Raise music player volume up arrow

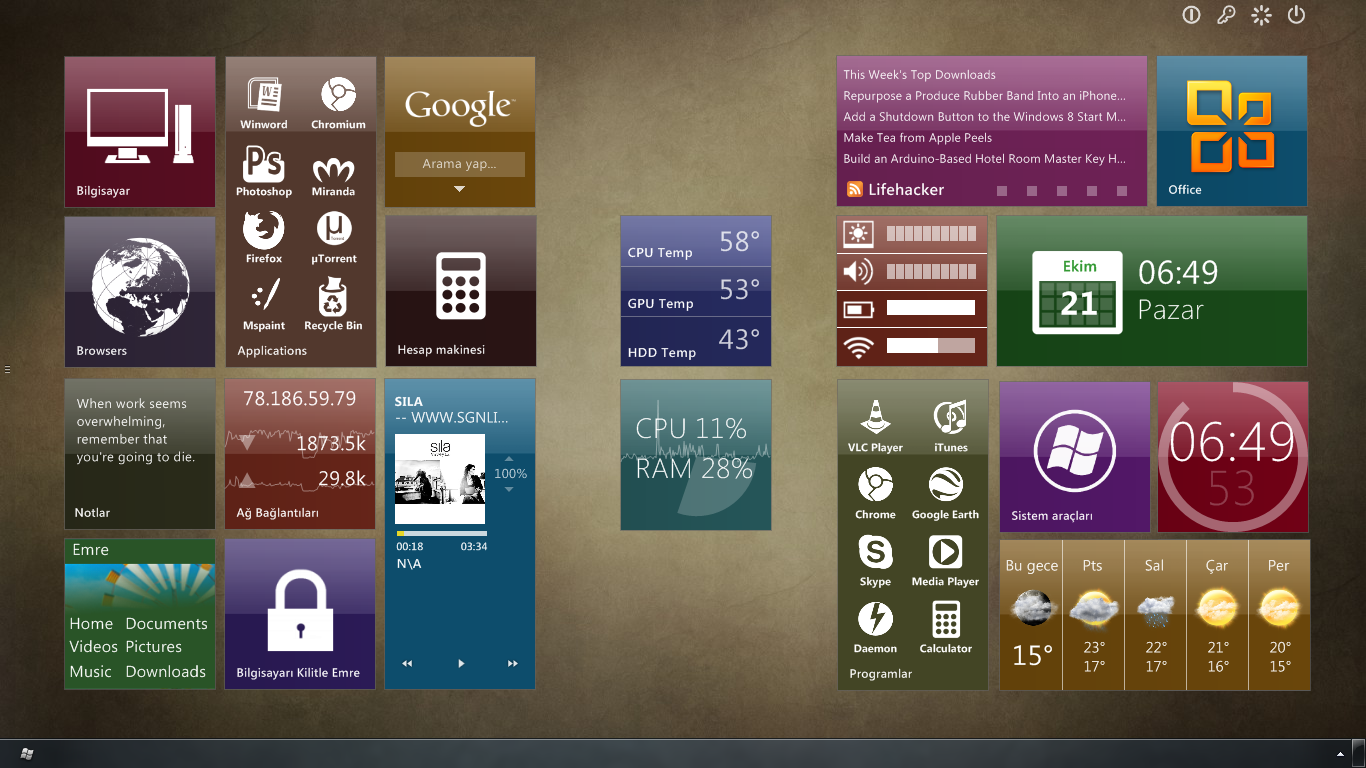pos(509,461)
